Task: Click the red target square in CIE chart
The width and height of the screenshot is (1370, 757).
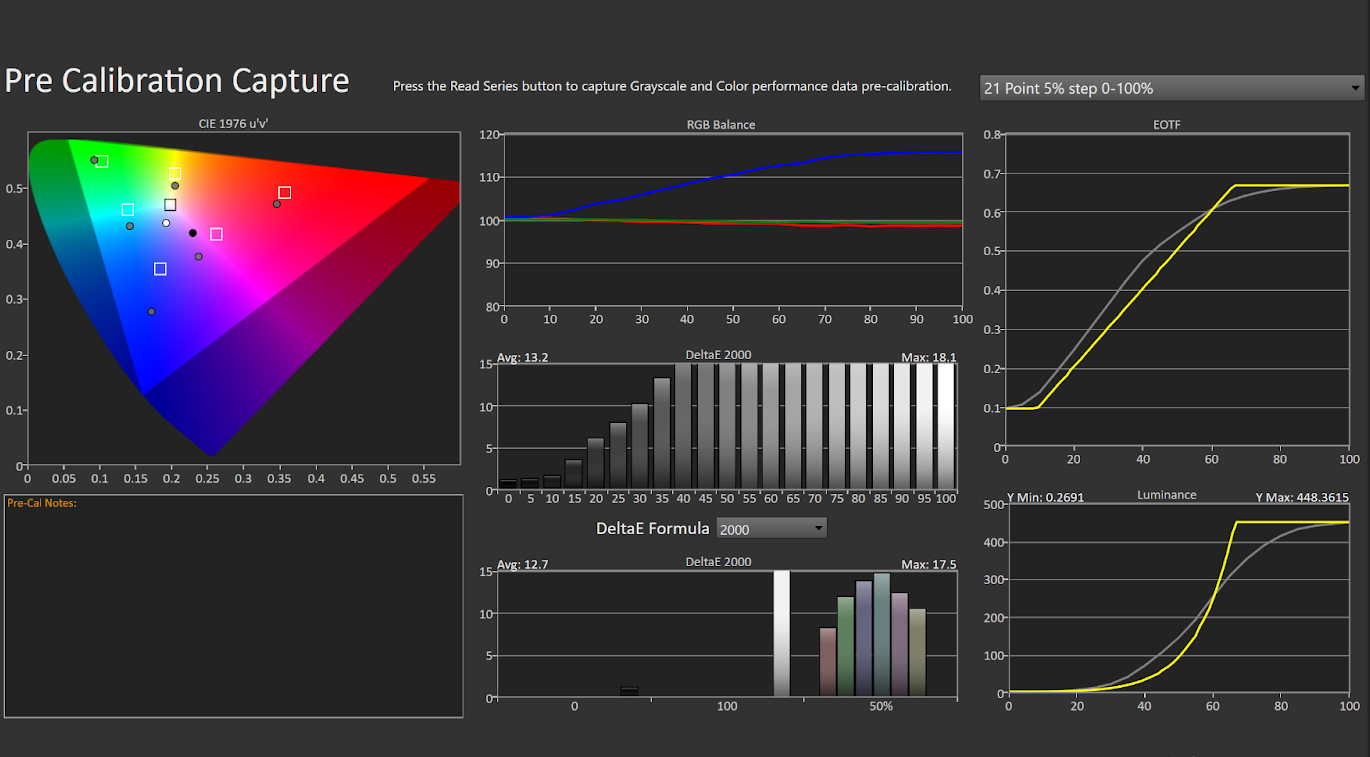Action: point(285,193)
